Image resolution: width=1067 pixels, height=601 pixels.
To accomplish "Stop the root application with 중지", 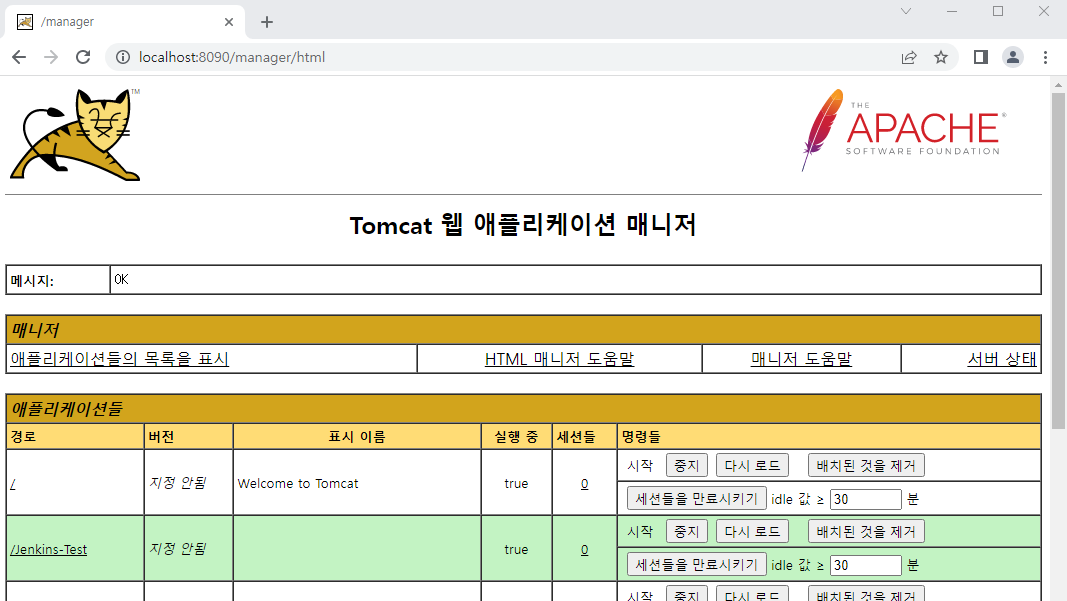I will [x=687, y=466].
